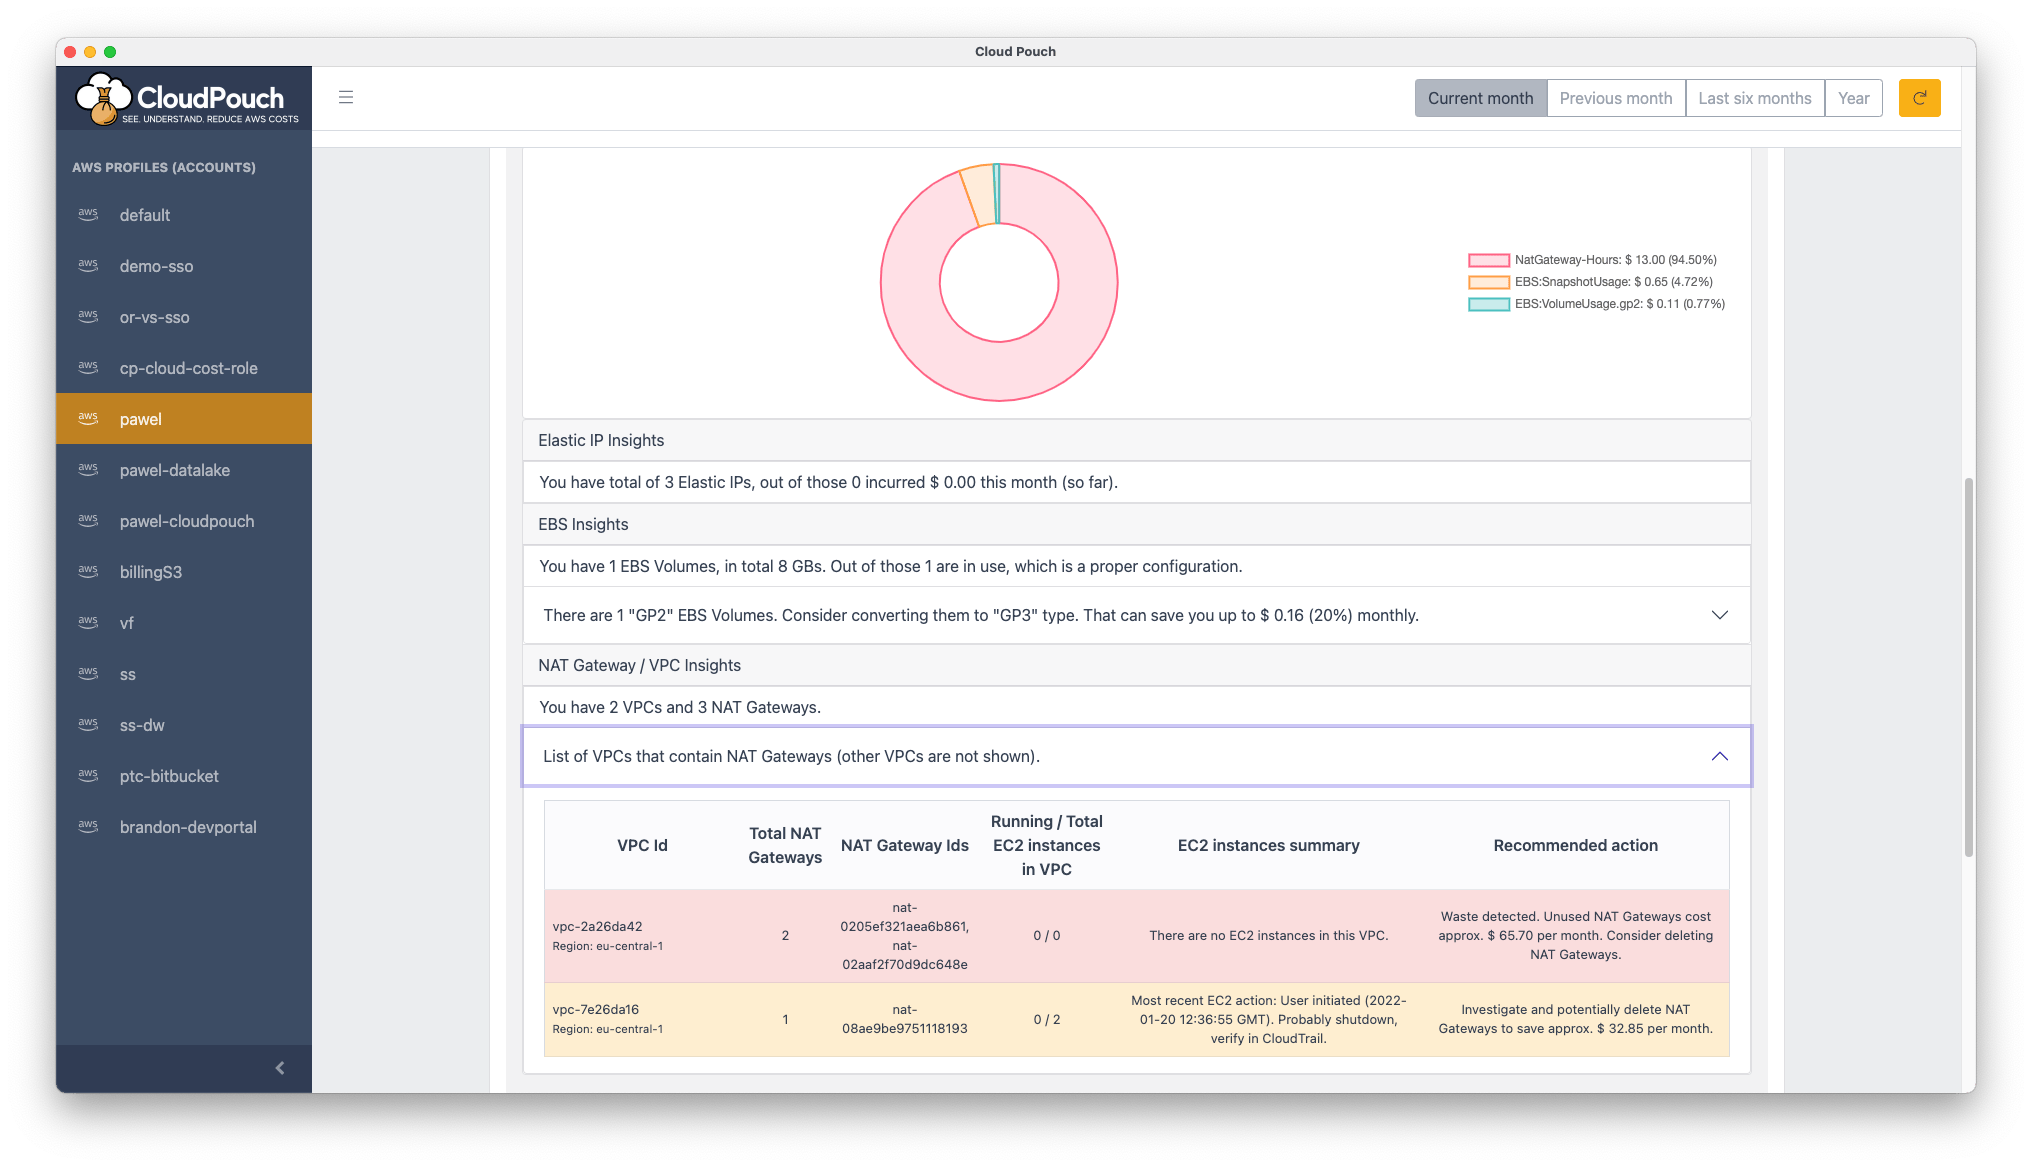Click the VPC Id column header
The image size is (2032, 1167).
pyautogui.click(x=642, y=845)
